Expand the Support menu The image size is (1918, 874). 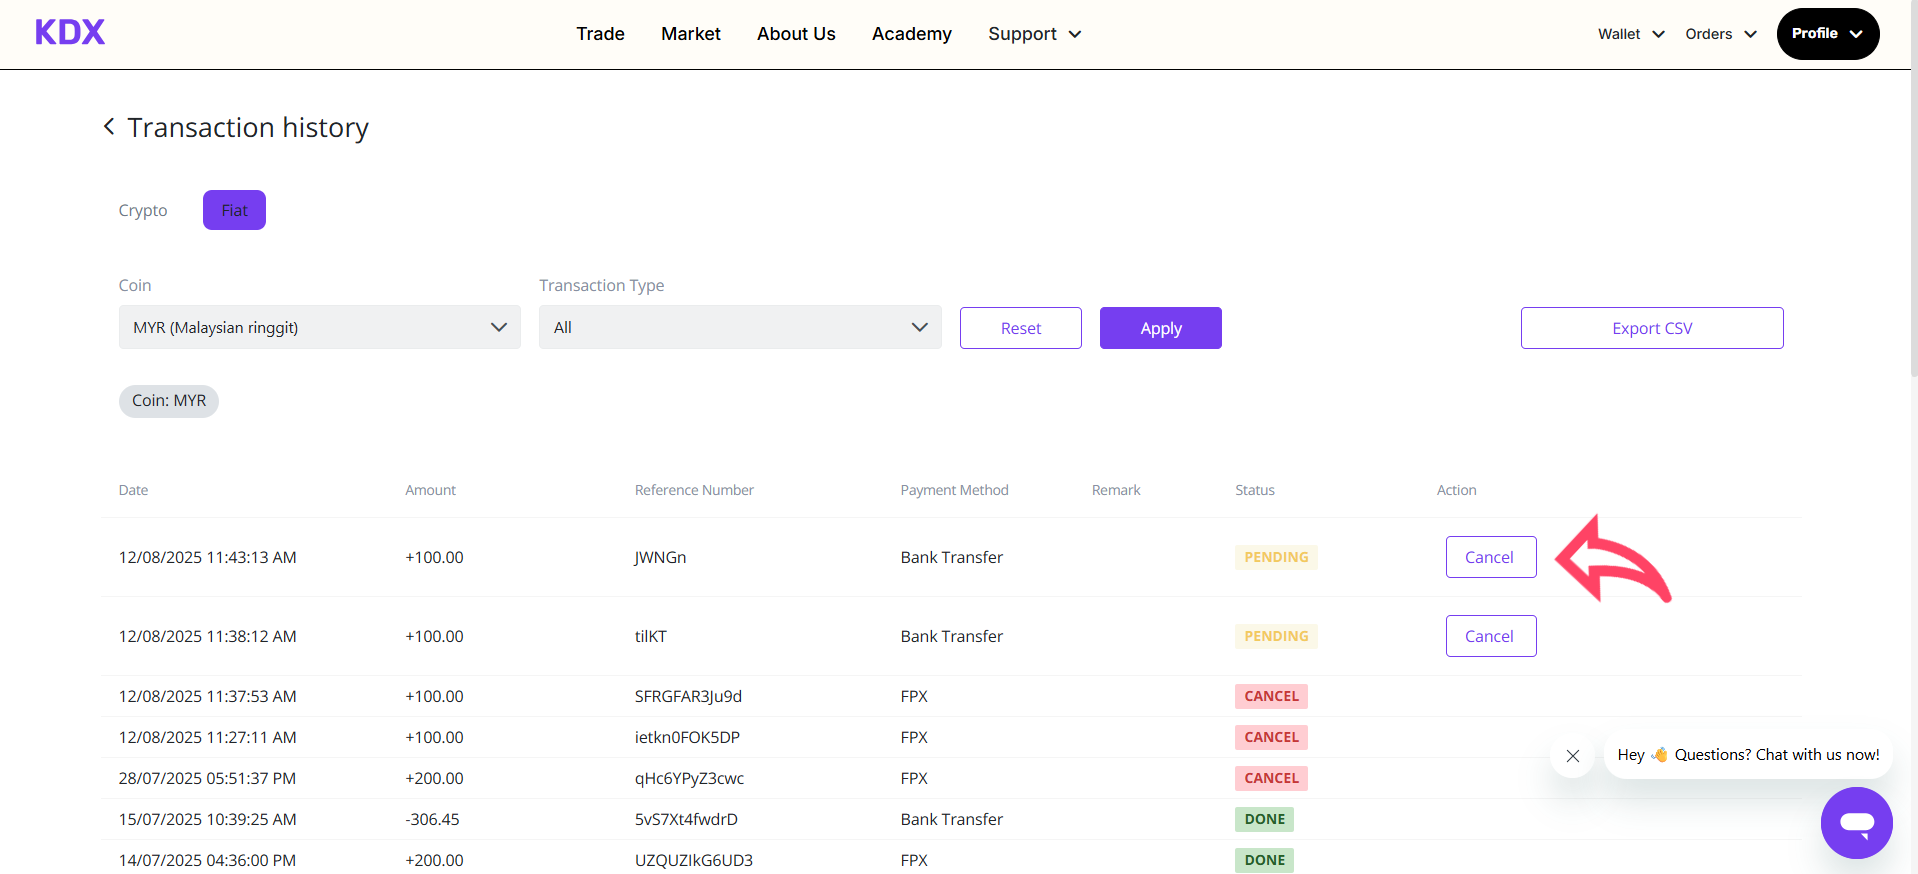click(x=1034, y=34)
